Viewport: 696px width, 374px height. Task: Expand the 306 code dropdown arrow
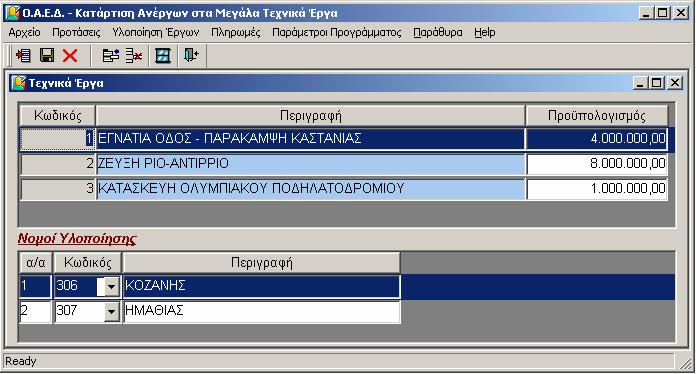coord(111,287)
